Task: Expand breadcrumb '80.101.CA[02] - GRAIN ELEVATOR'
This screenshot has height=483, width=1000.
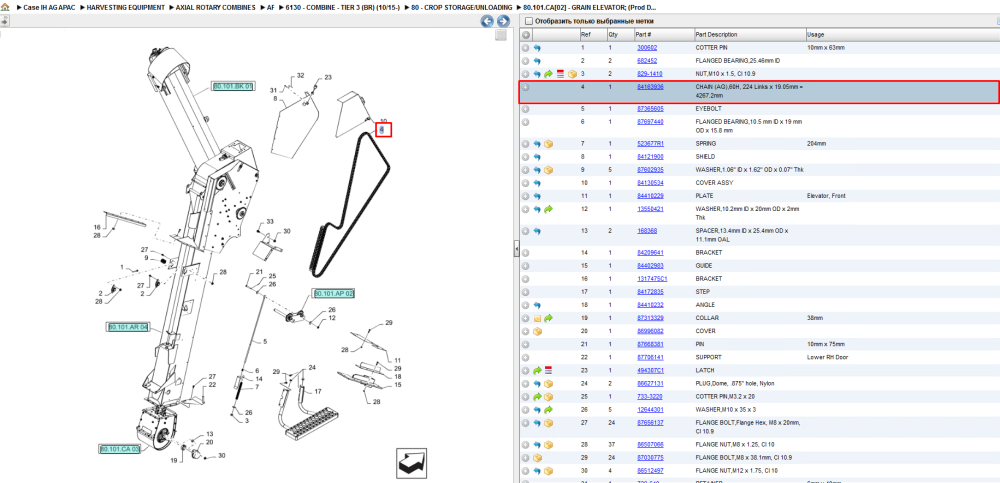Action: tap(591, 7)
